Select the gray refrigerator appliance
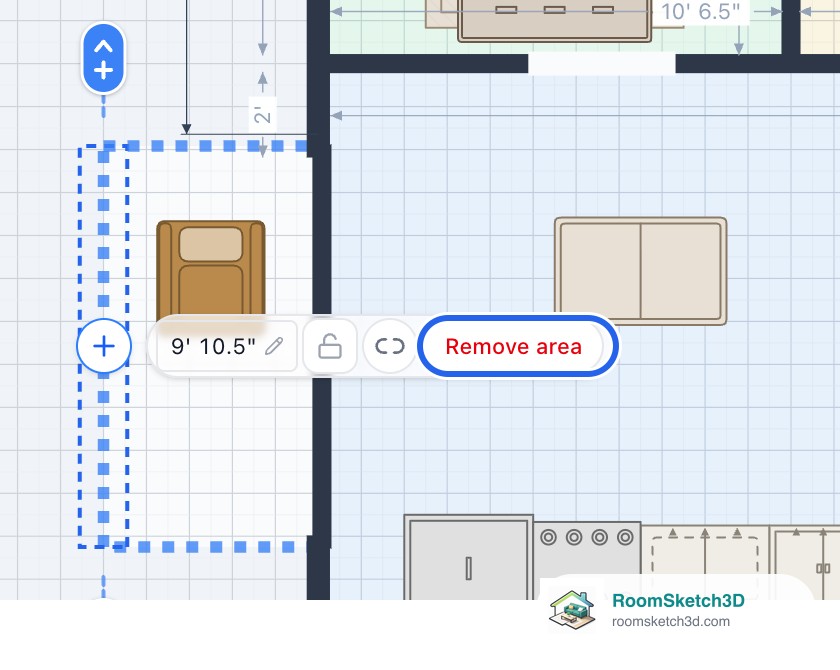The height and width of the screenshot is (670, 840). coord(468,557)
